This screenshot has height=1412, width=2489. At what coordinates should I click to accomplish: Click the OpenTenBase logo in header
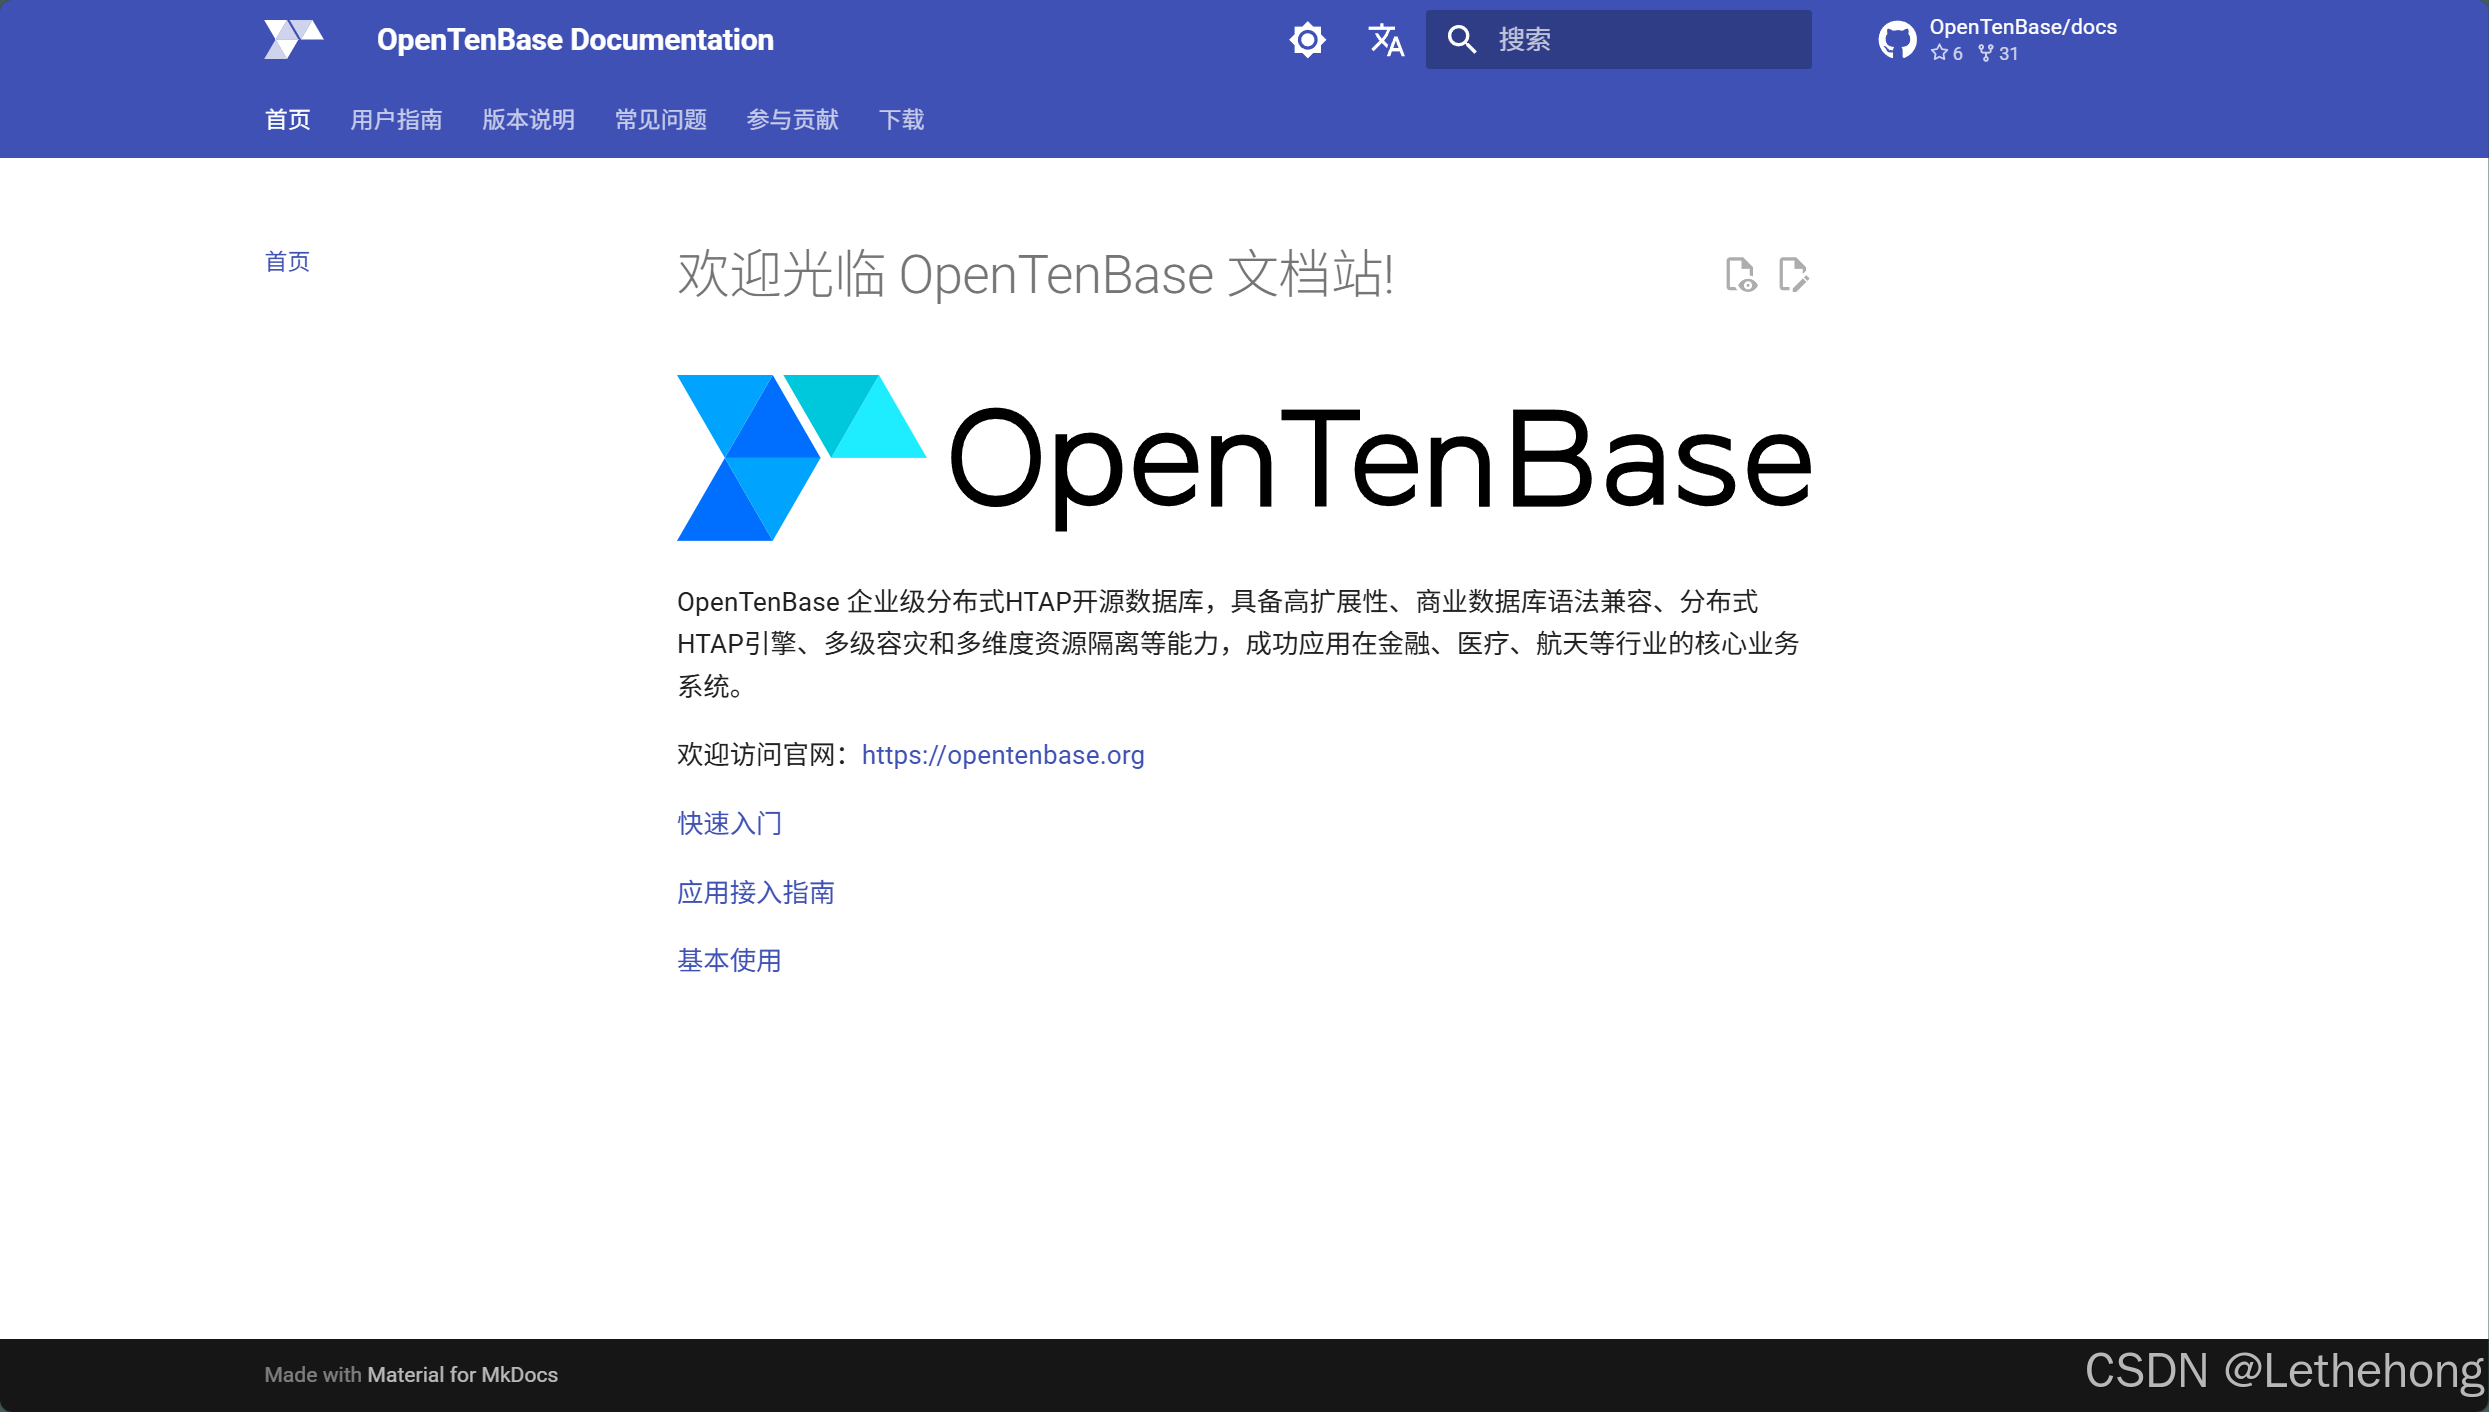pyautogui.click(x=293, y=40)
